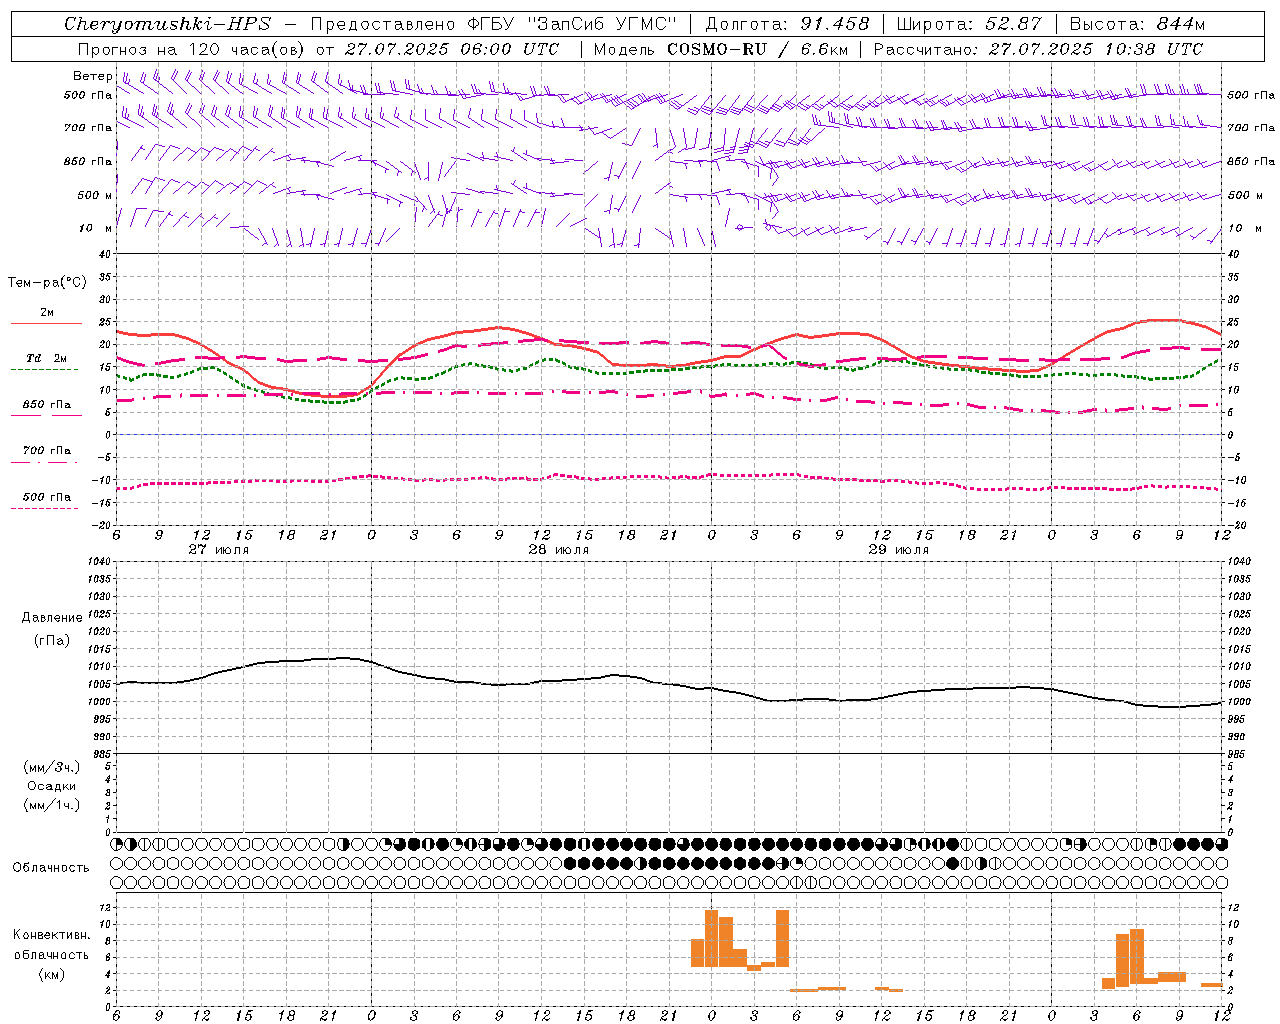This screenshot has width=1280, height=1024.
Task: Select the Широта: 52.87 latitude value
Action: pyautogui.click(x=969, y=24)
